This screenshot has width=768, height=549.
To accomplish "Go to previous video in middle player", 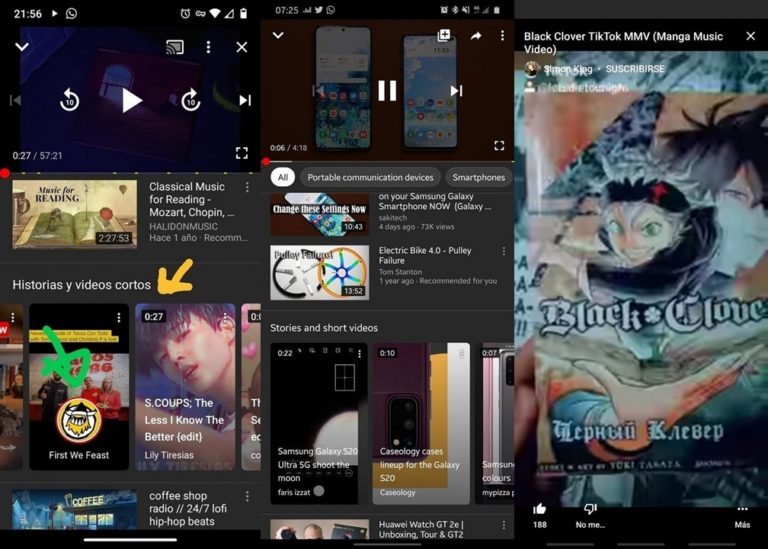I will pos(318,91).
